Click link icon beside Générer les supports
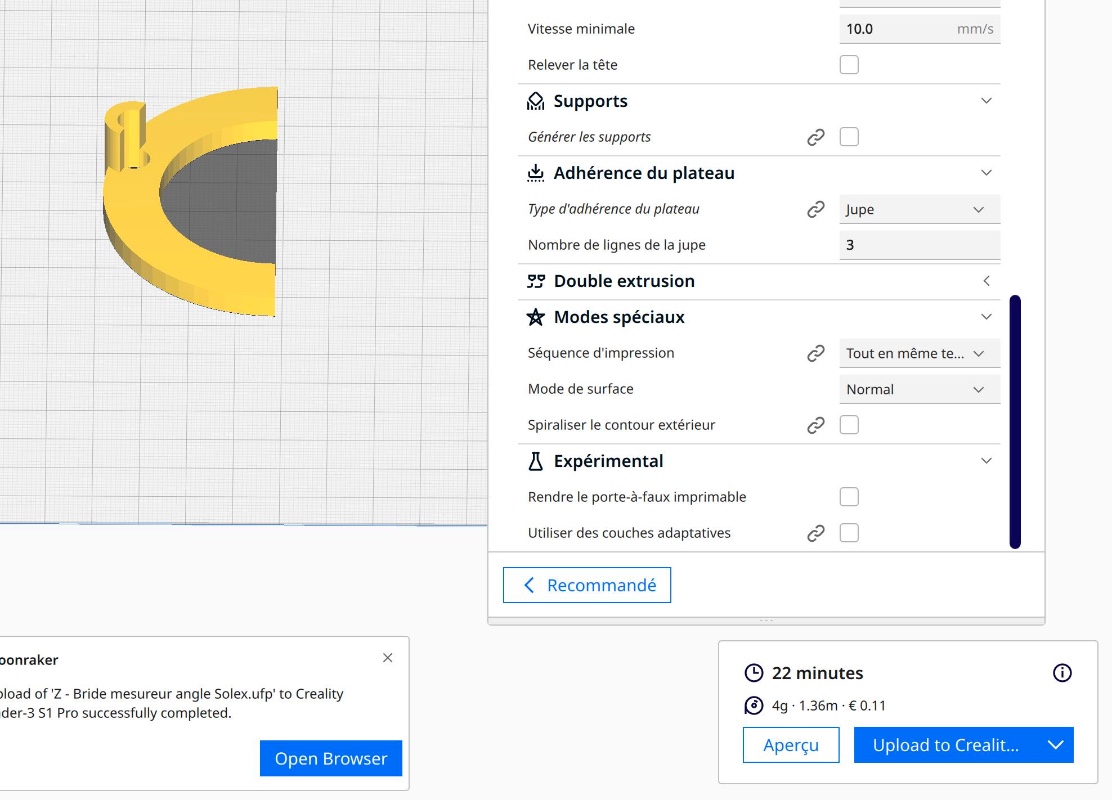Viewport: 1112px width, 800px height. tap(816, 137)
